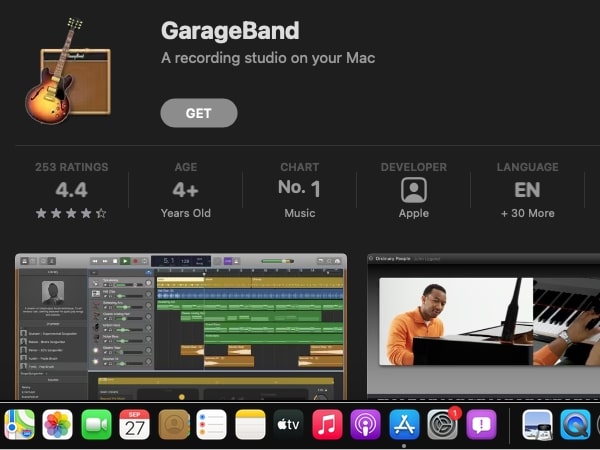Image resolution: width=600 pixels, height=450 pixels.
Task: Click the five-star rating row
Action: point(71,213)
